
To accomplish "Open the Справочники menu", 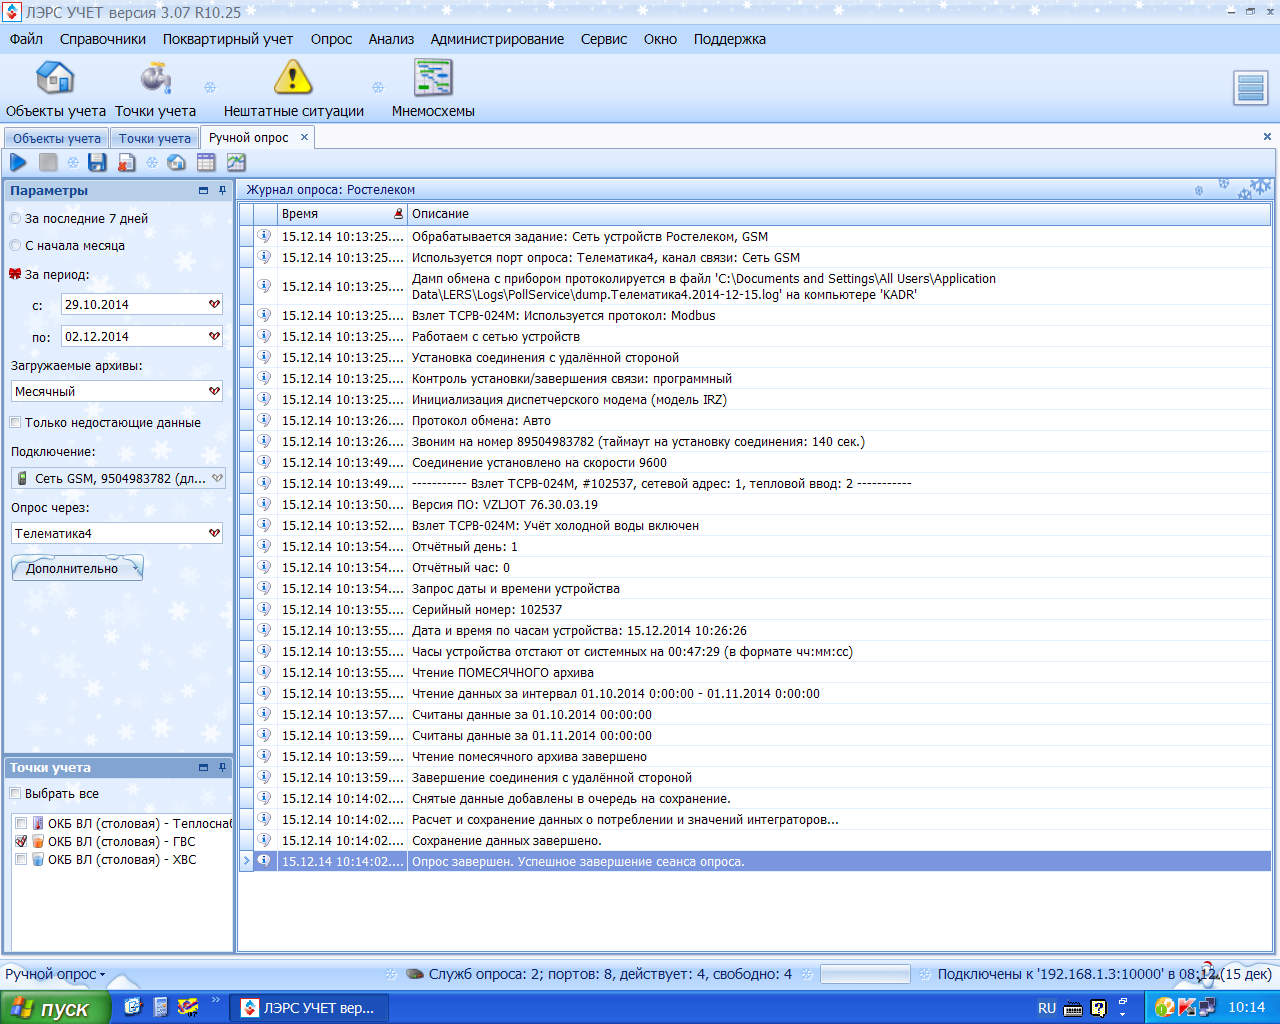I will click(103, 39).
